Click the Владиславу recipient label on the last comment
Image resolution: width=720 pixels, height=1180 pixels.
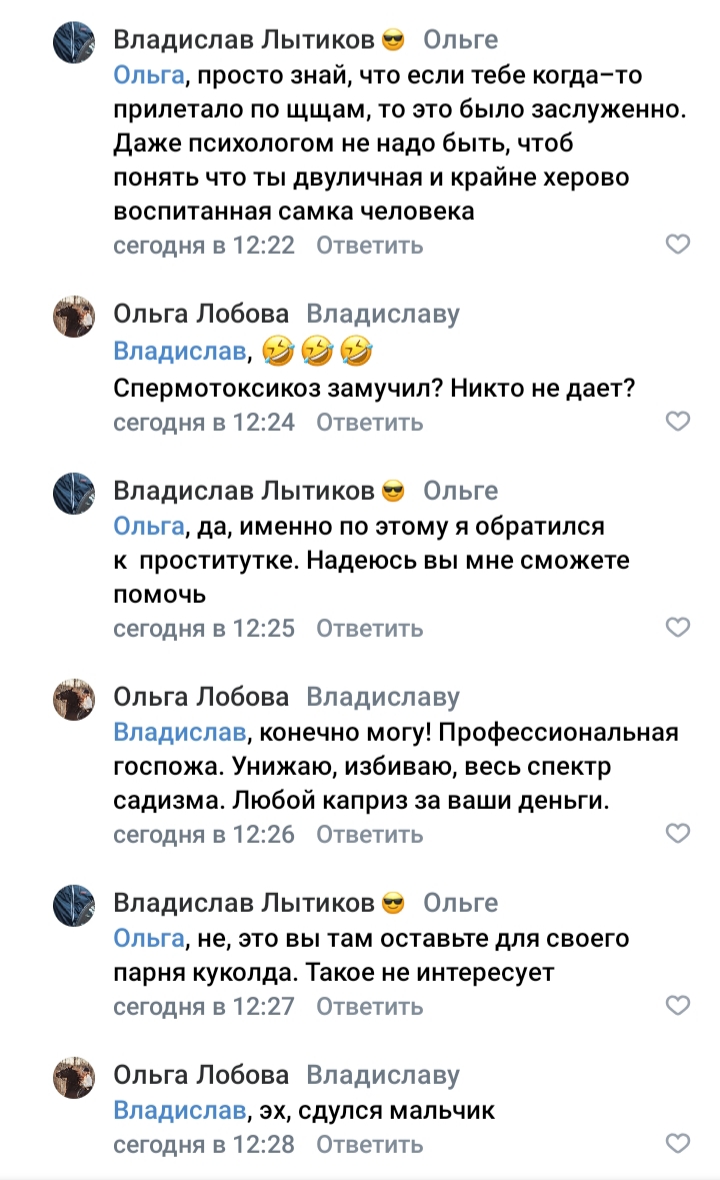click(382, 1076)
